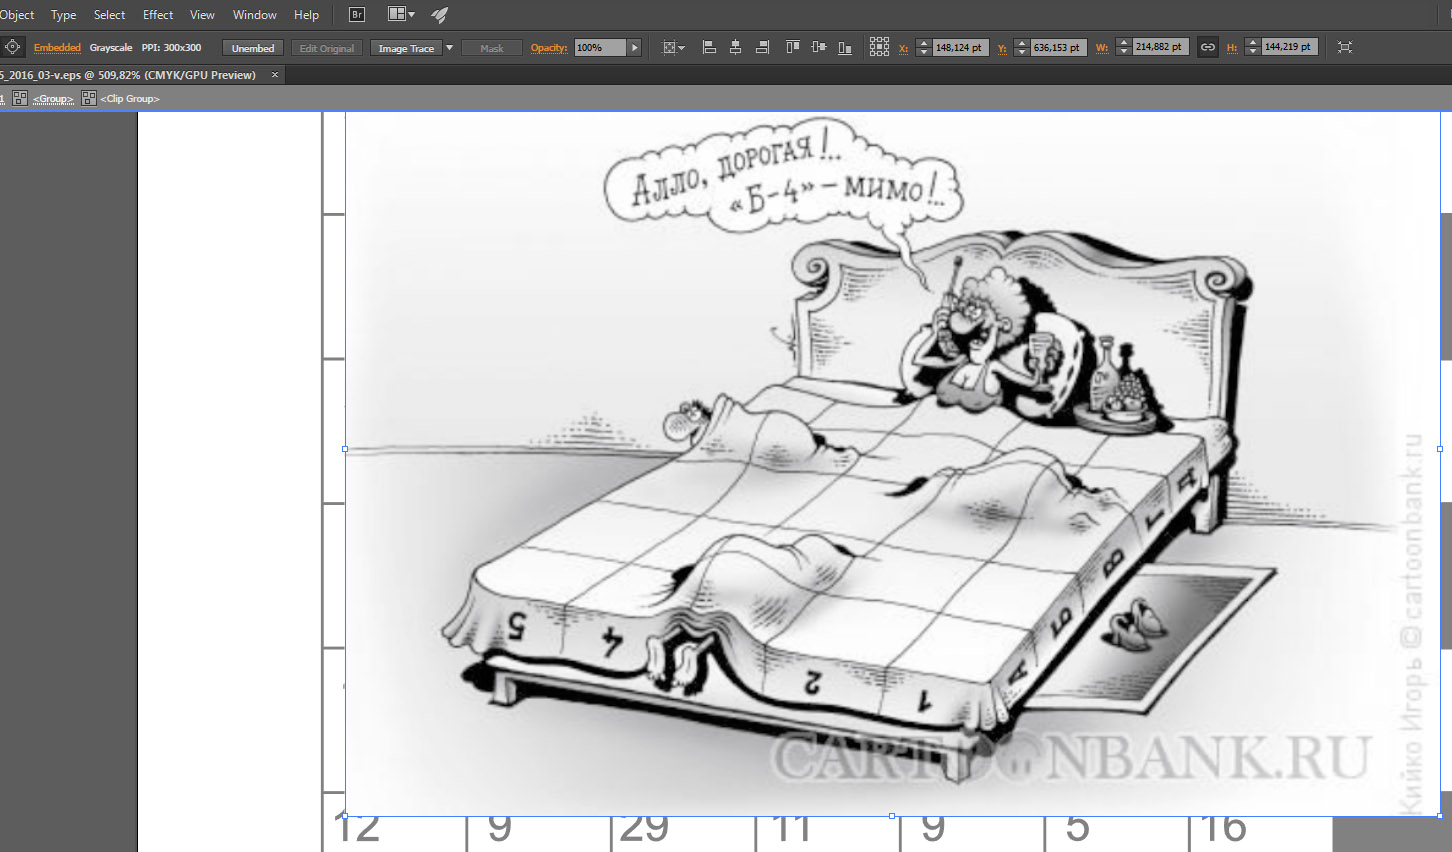Click the cartoon image on the artboard
Screen dimensions: 1452x852
tap(892, 464)
